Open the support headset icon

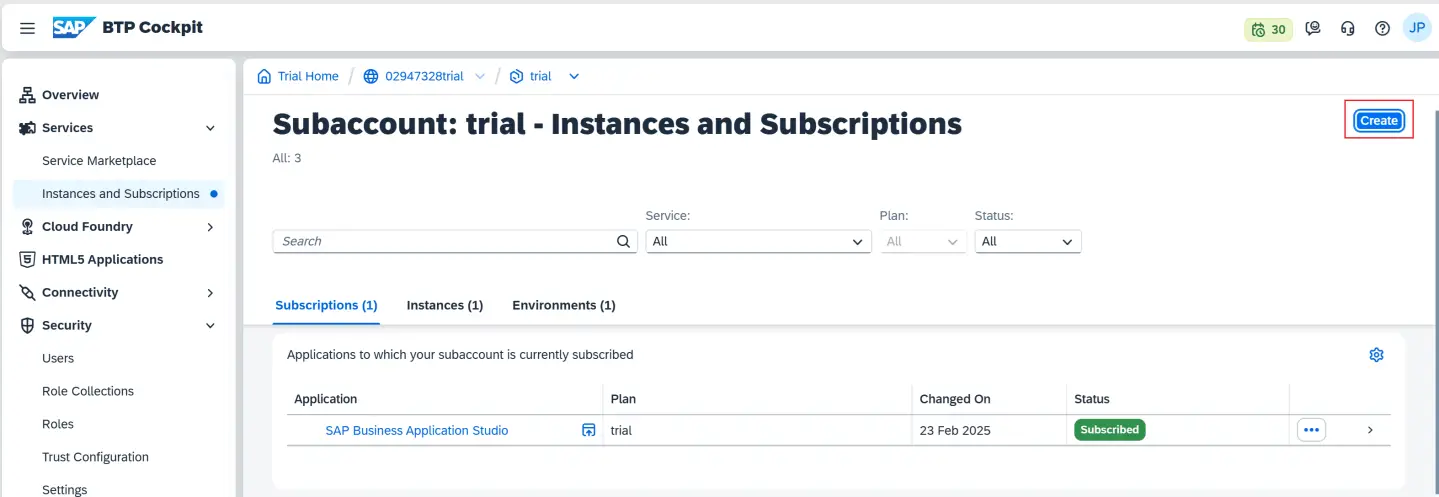1348,29
